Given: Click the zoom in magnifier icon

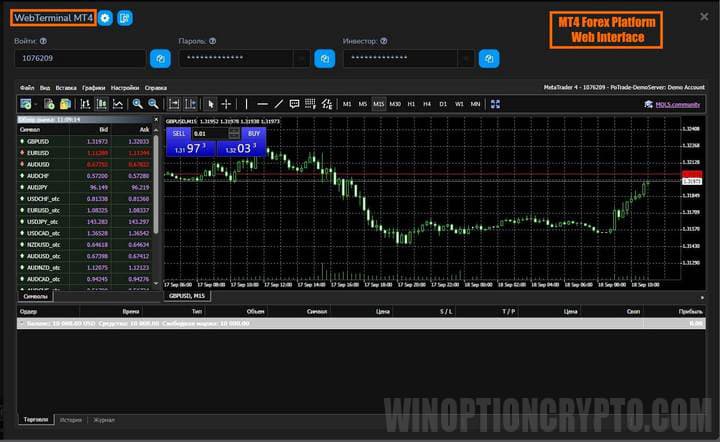Looking at the screenshot, I should 136,104.
